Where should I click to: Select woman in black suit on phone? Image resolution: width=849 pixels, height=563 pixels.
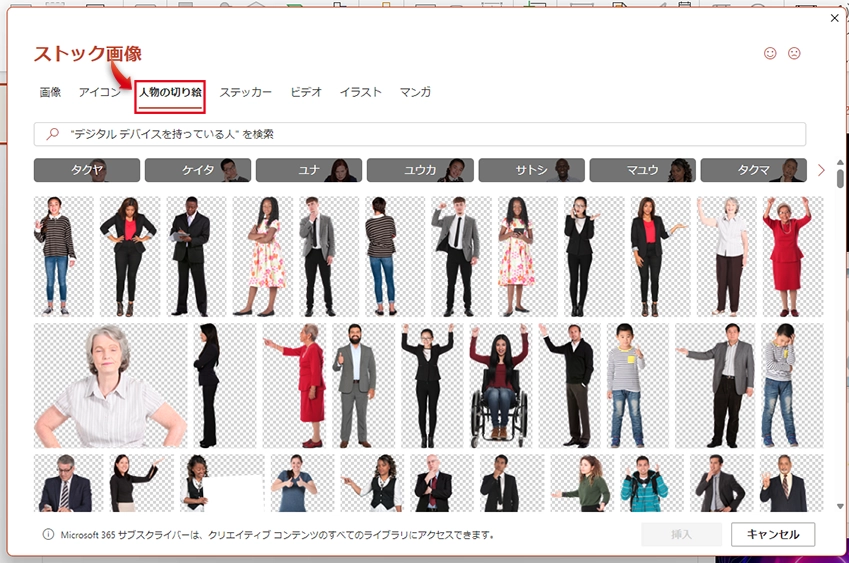click(594, 256)
